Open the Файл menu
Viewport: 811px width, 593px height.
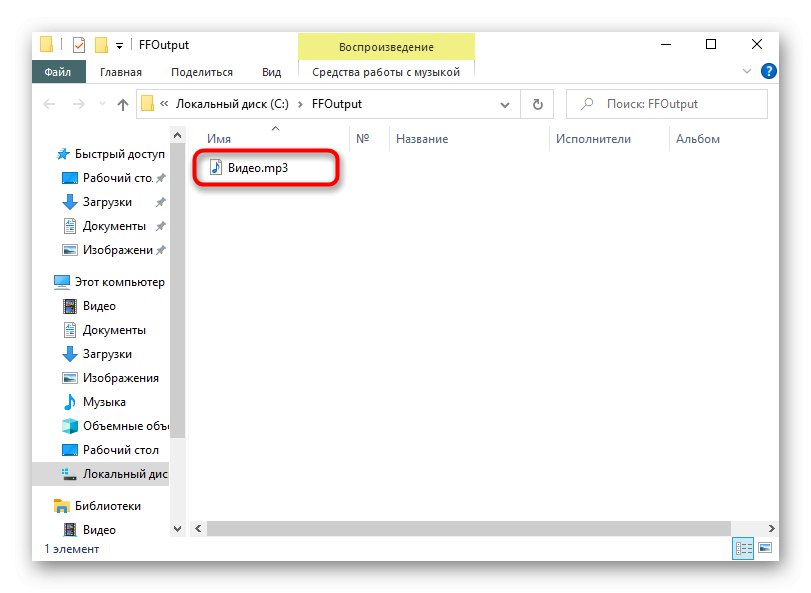point(58,72)
